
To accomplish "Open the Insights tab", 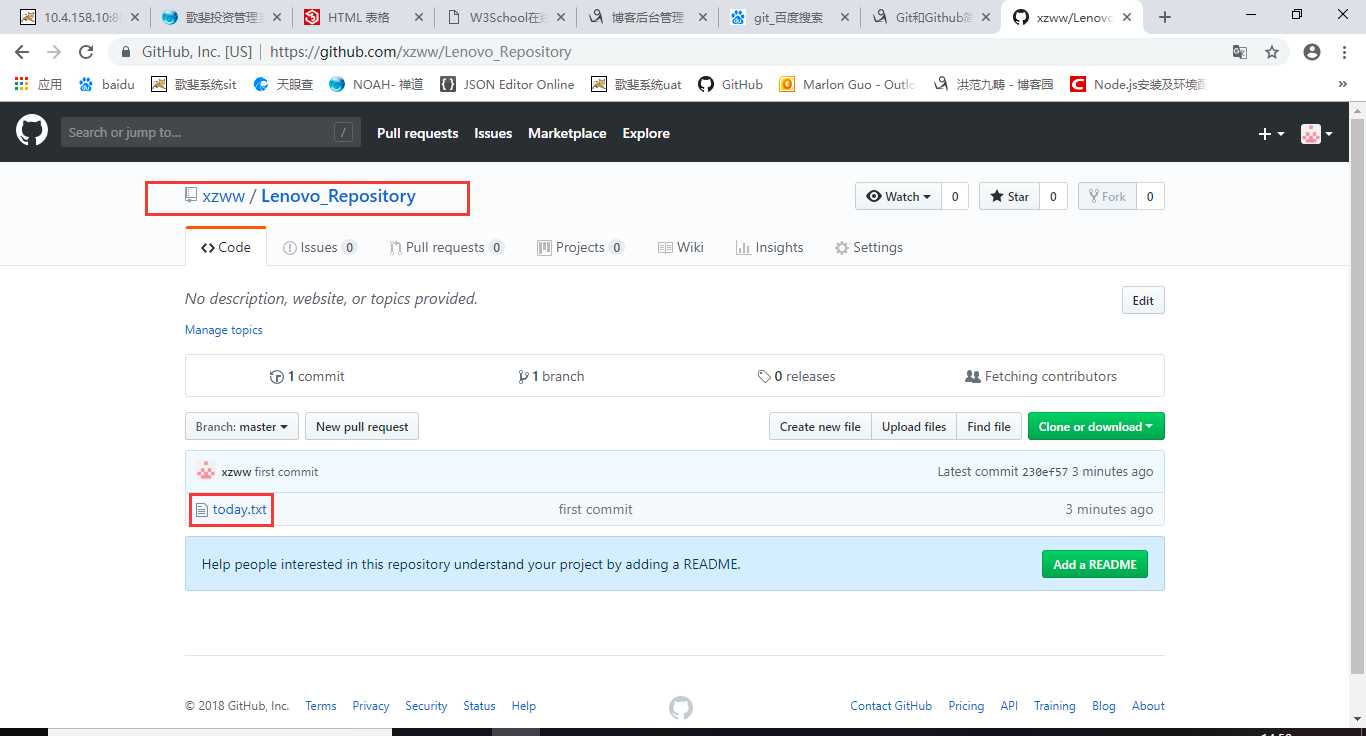I will click(x=770, y=247).
